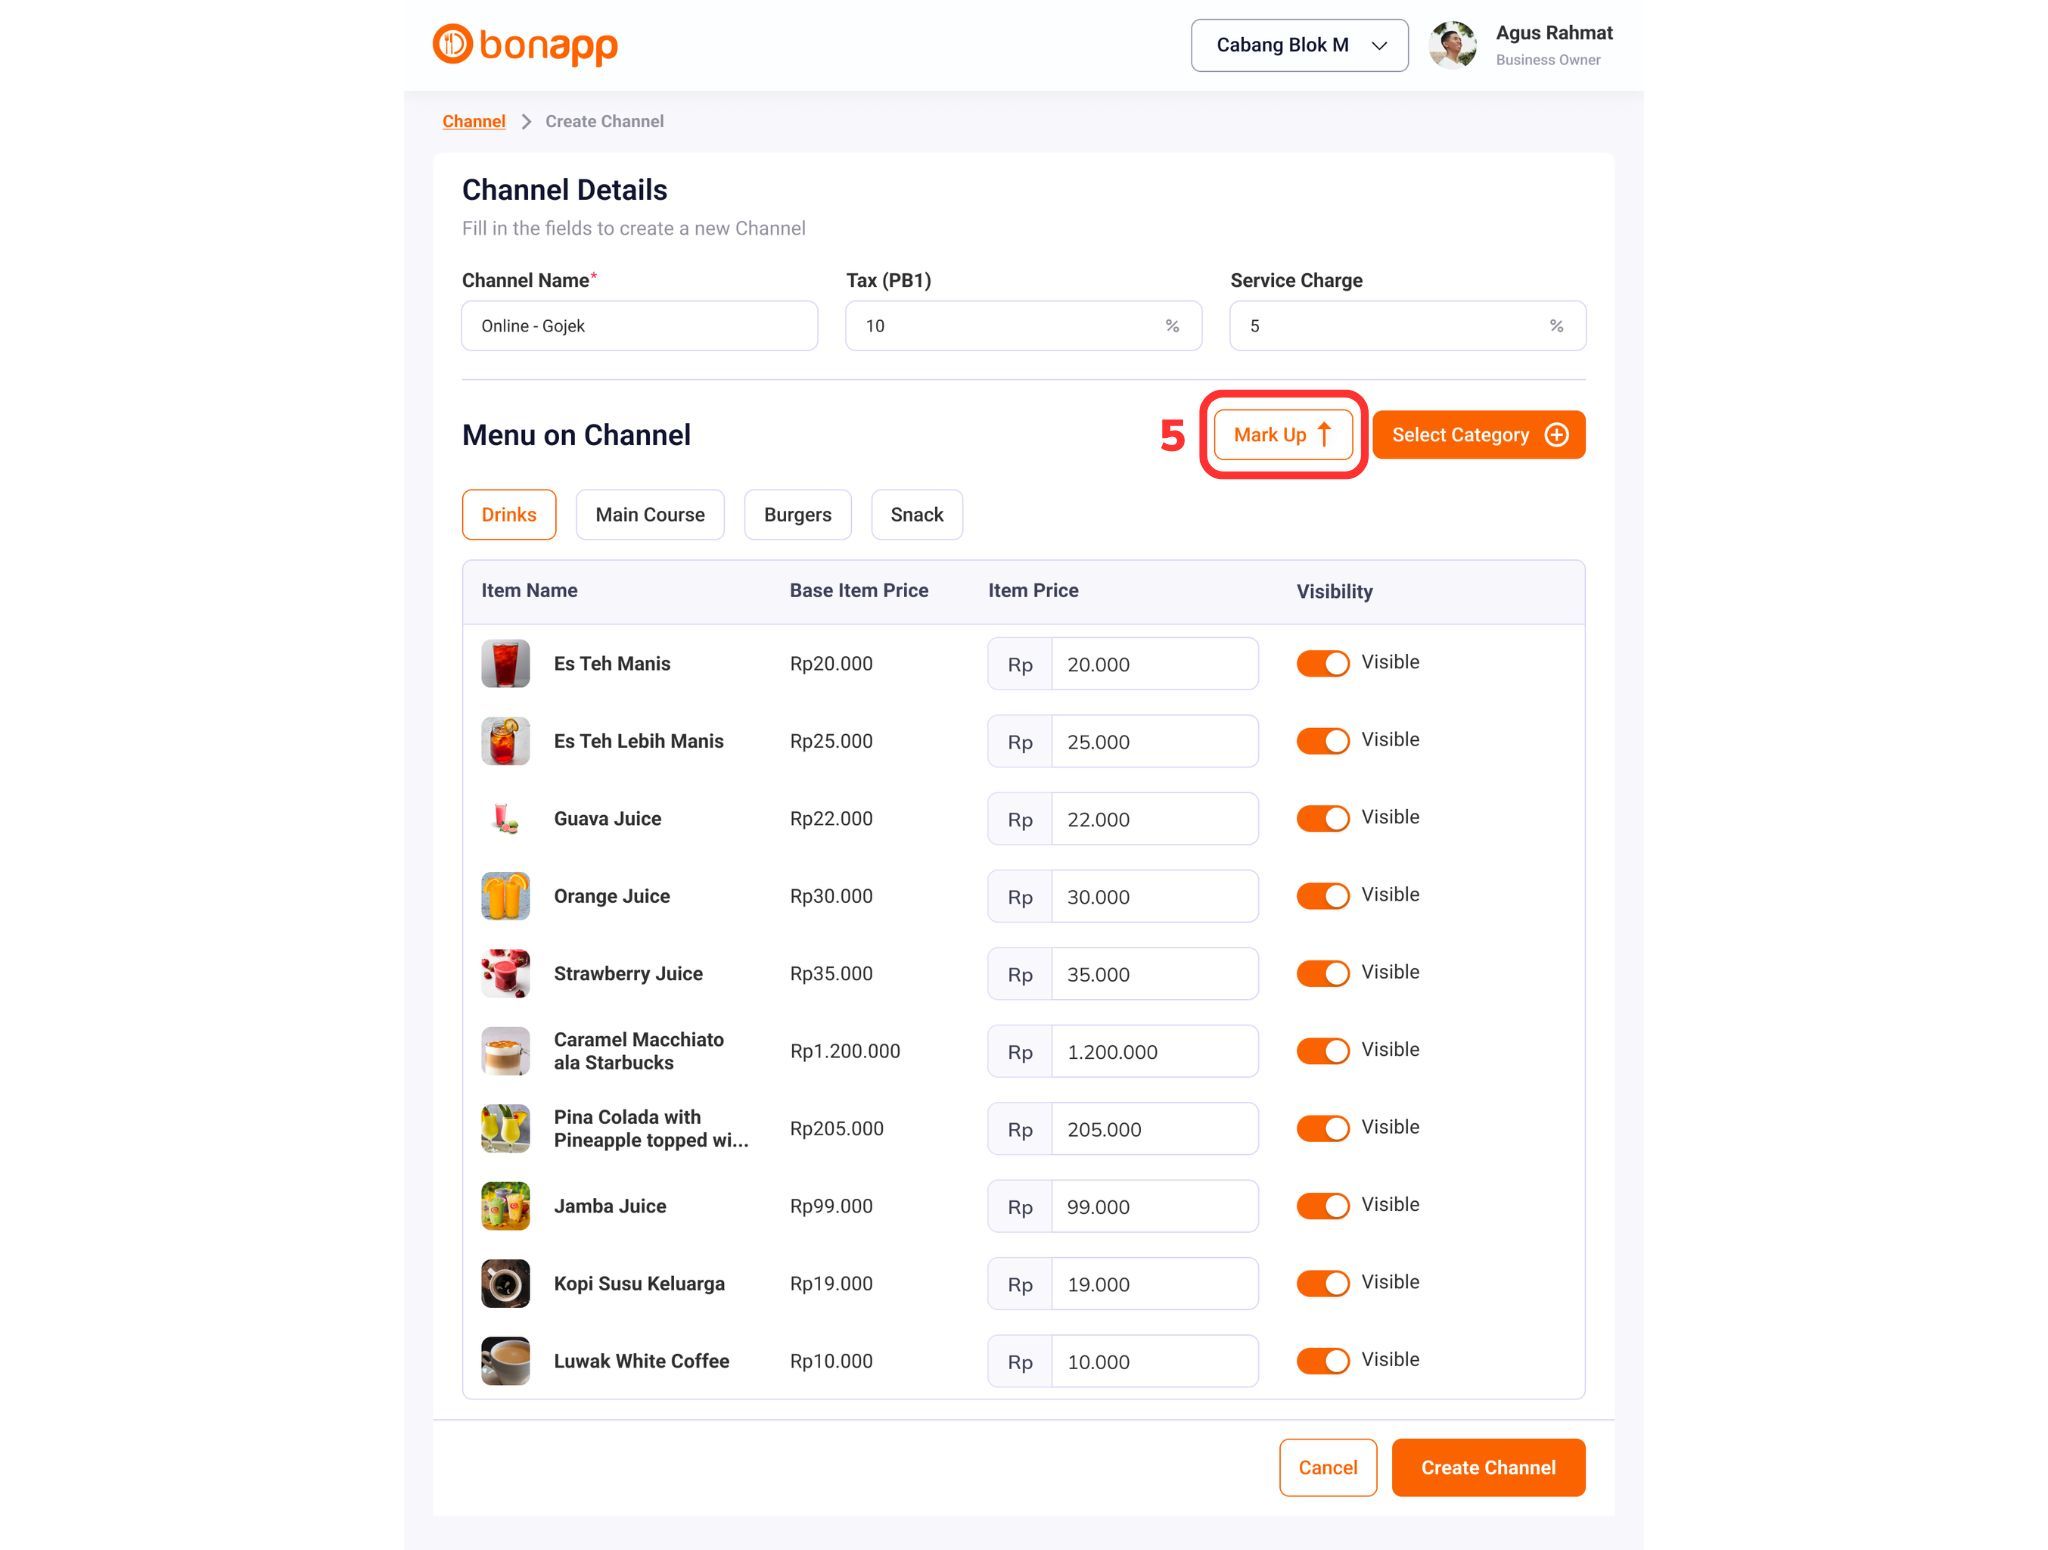Toggle visibility off for Guava Juice

(x=1322, y=818)
